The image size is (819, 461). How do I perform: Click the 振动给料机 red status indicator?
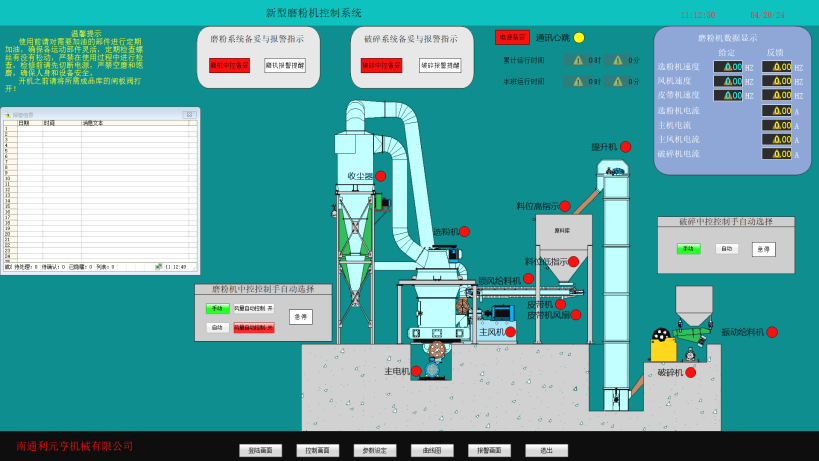click(x=772, y=332)
